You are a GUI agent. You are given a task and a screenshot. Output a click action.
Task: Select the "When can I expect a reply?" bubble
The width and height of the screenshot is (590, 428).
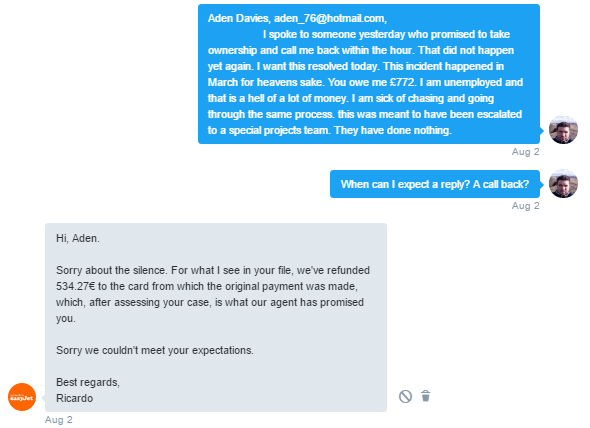point(435,184)
